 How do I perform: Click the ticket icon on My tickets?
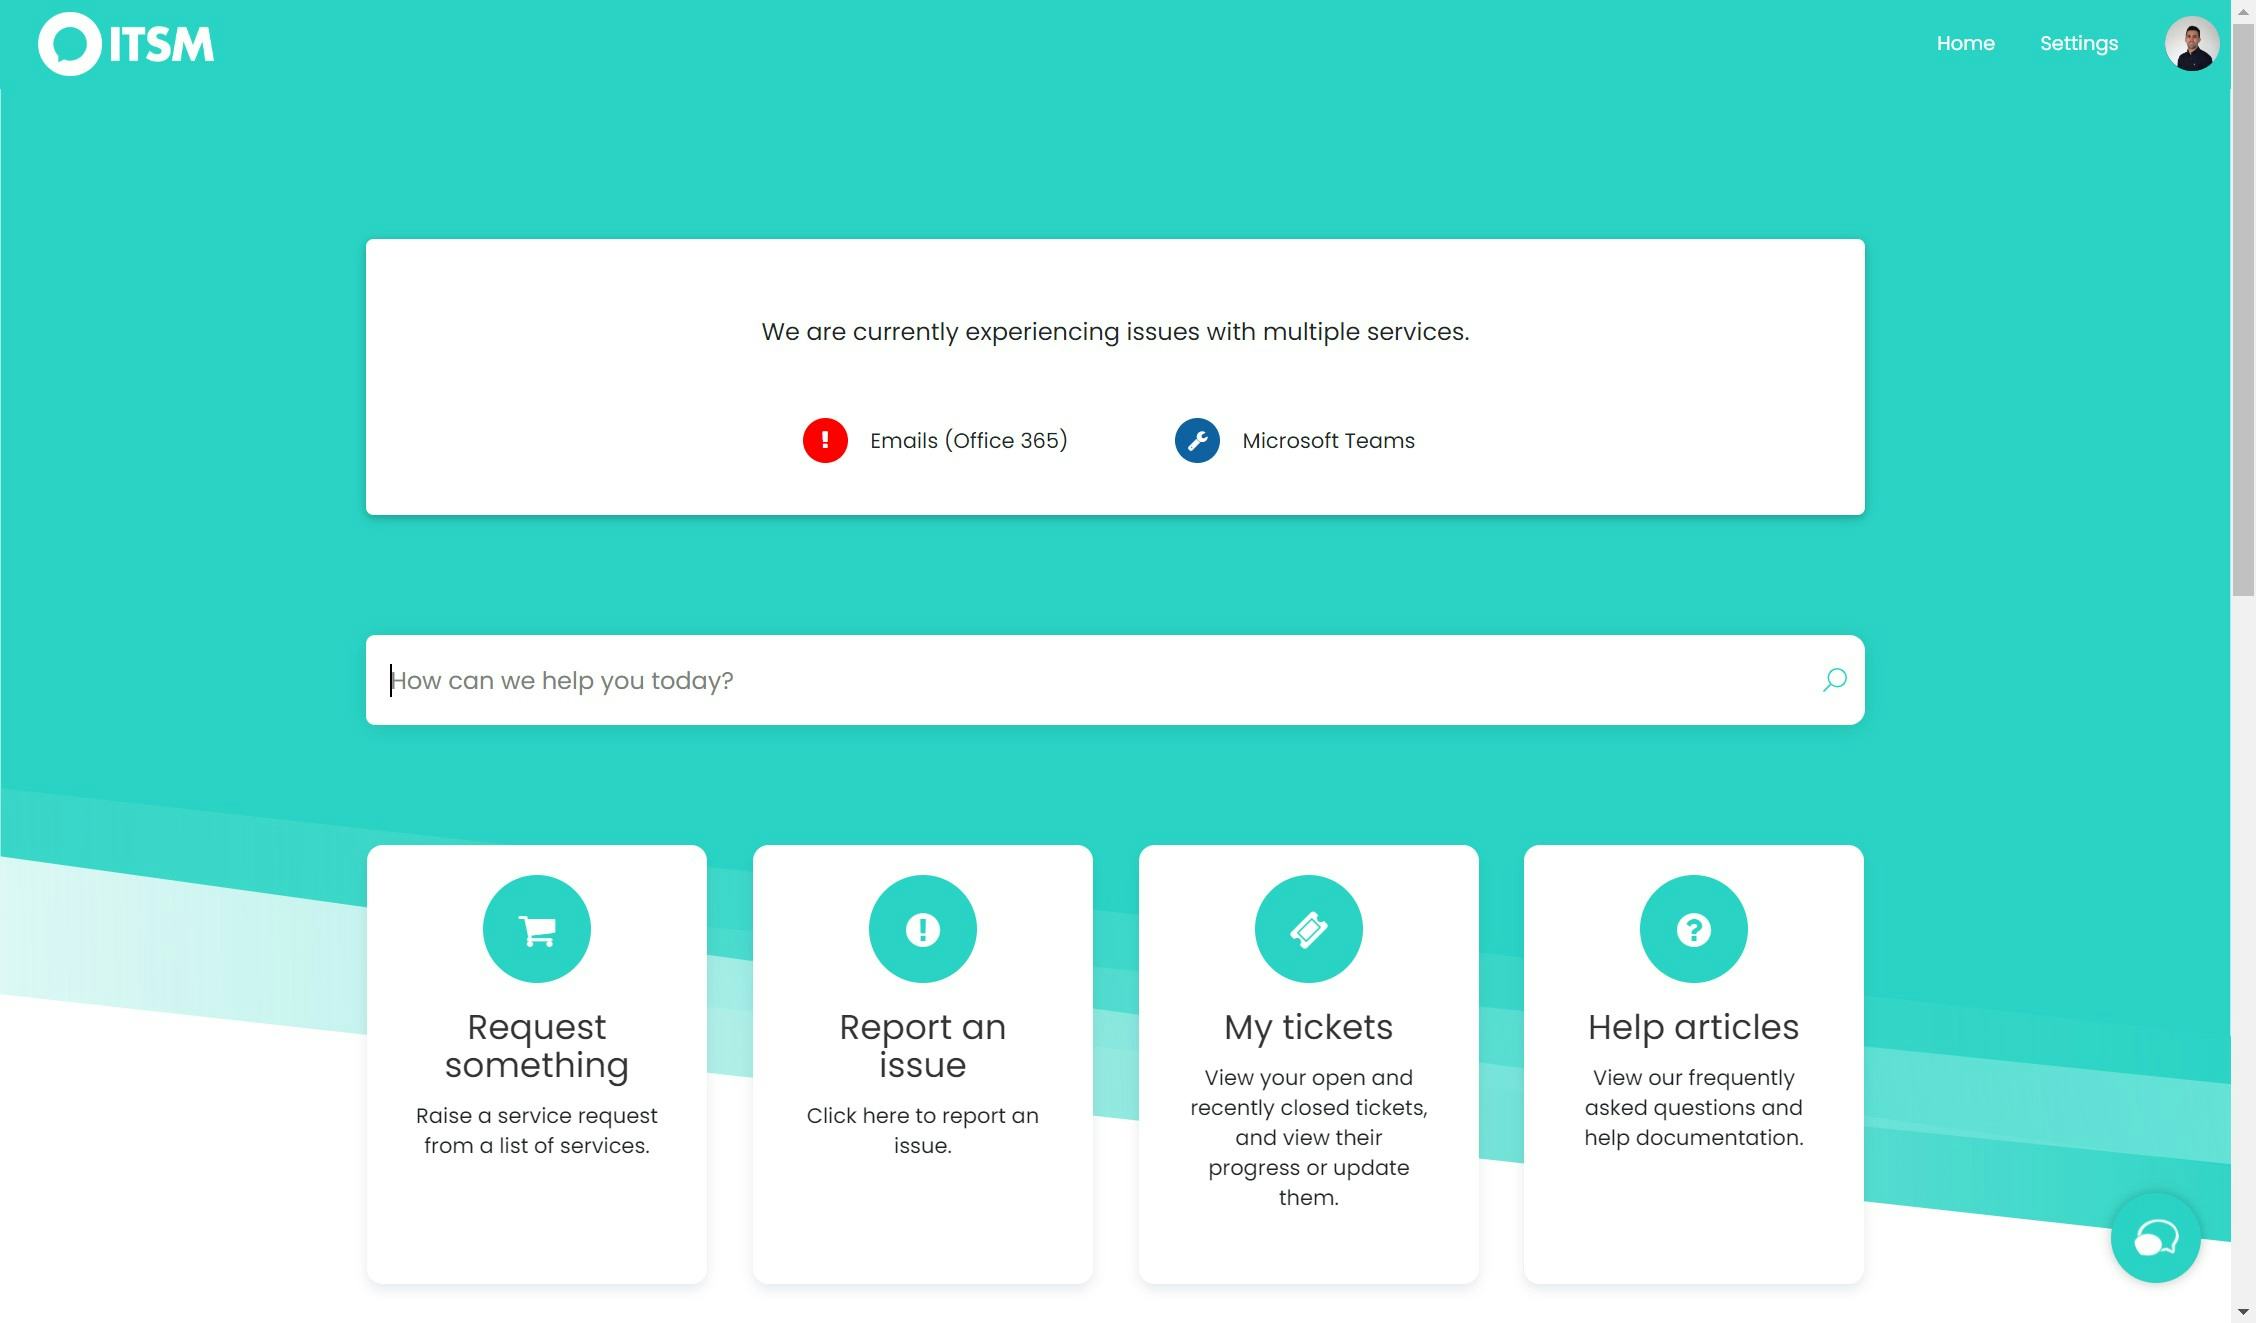1308,929
